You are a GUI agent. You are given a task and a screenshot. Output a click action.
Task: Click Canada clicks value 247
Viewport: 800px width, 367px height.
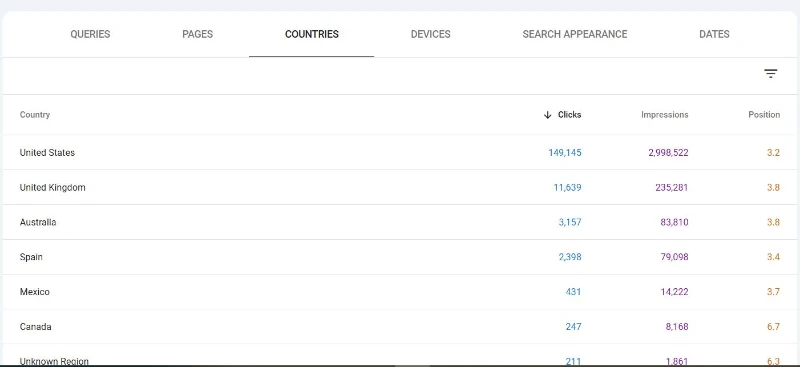(573, 327)
